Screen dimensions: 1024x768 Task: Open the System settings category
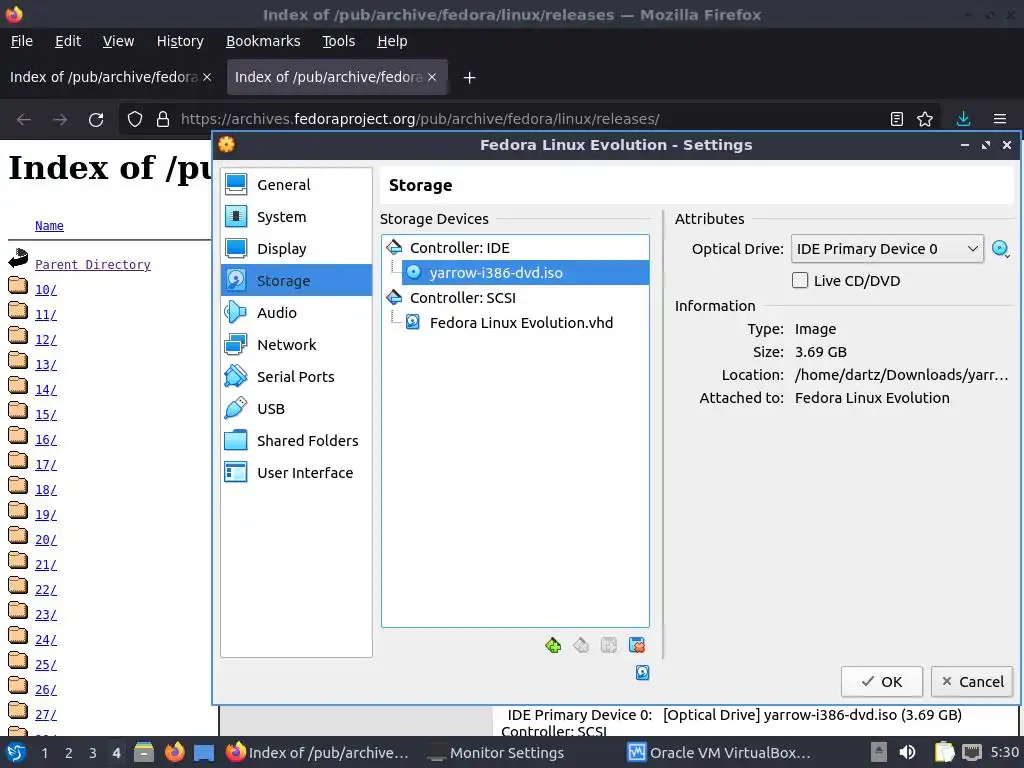click(x=296, y=217)
